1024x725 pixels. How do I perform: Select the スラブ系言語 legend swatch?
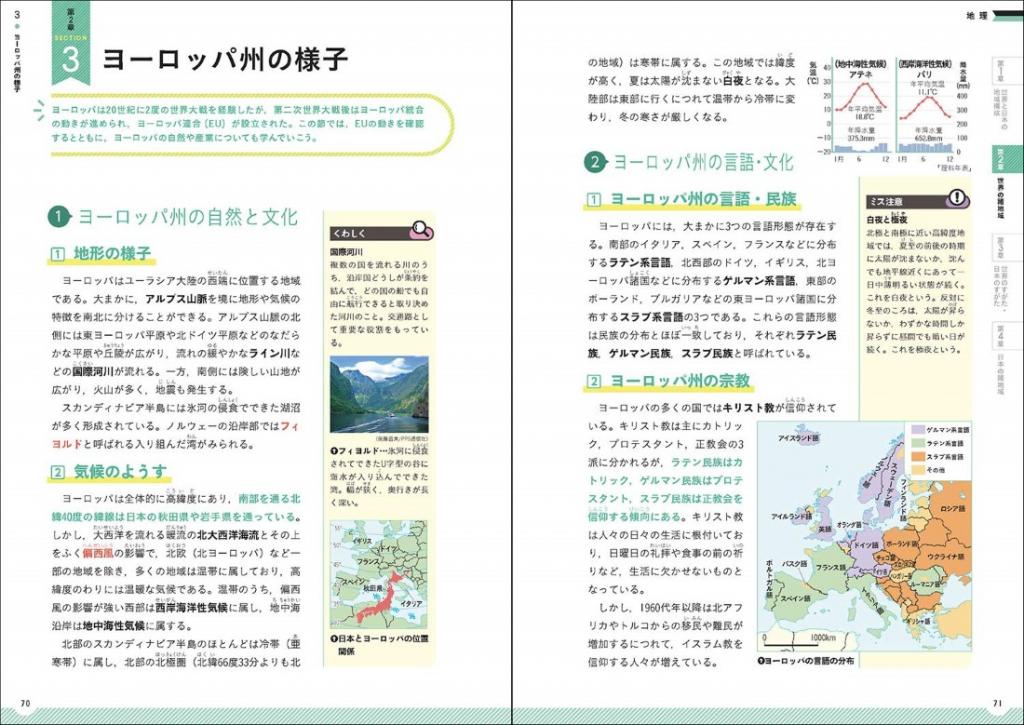[x=918, y=456]
